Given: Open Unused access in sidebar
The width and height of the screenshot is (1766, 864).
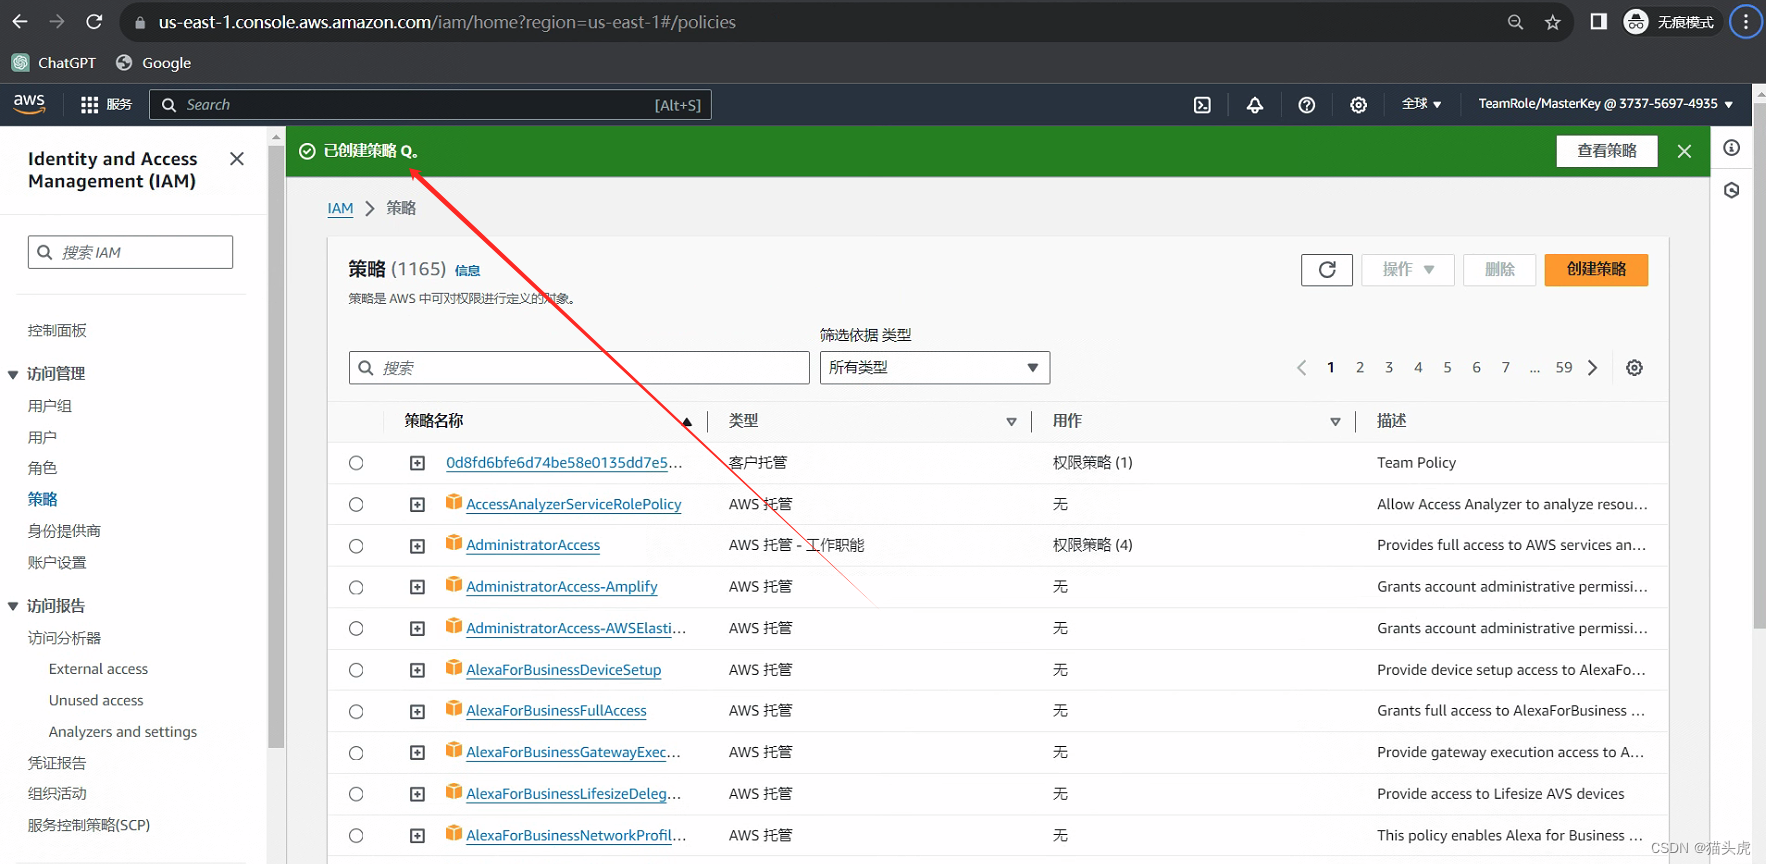Looking at the screenshot, I should tap(96, 700).
